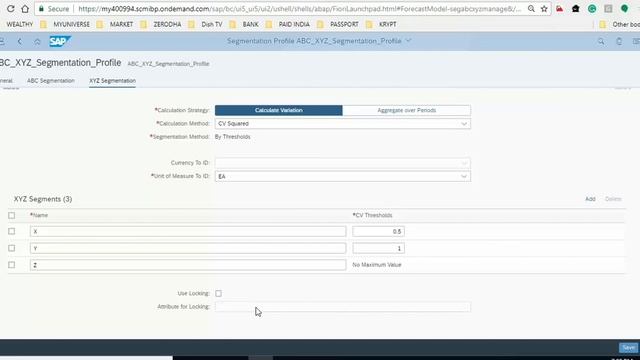Click the browser address bar URL
Image resolution: width=640 pixels, height=360 pixels.
pyautogui.click(x=299, y=9)
